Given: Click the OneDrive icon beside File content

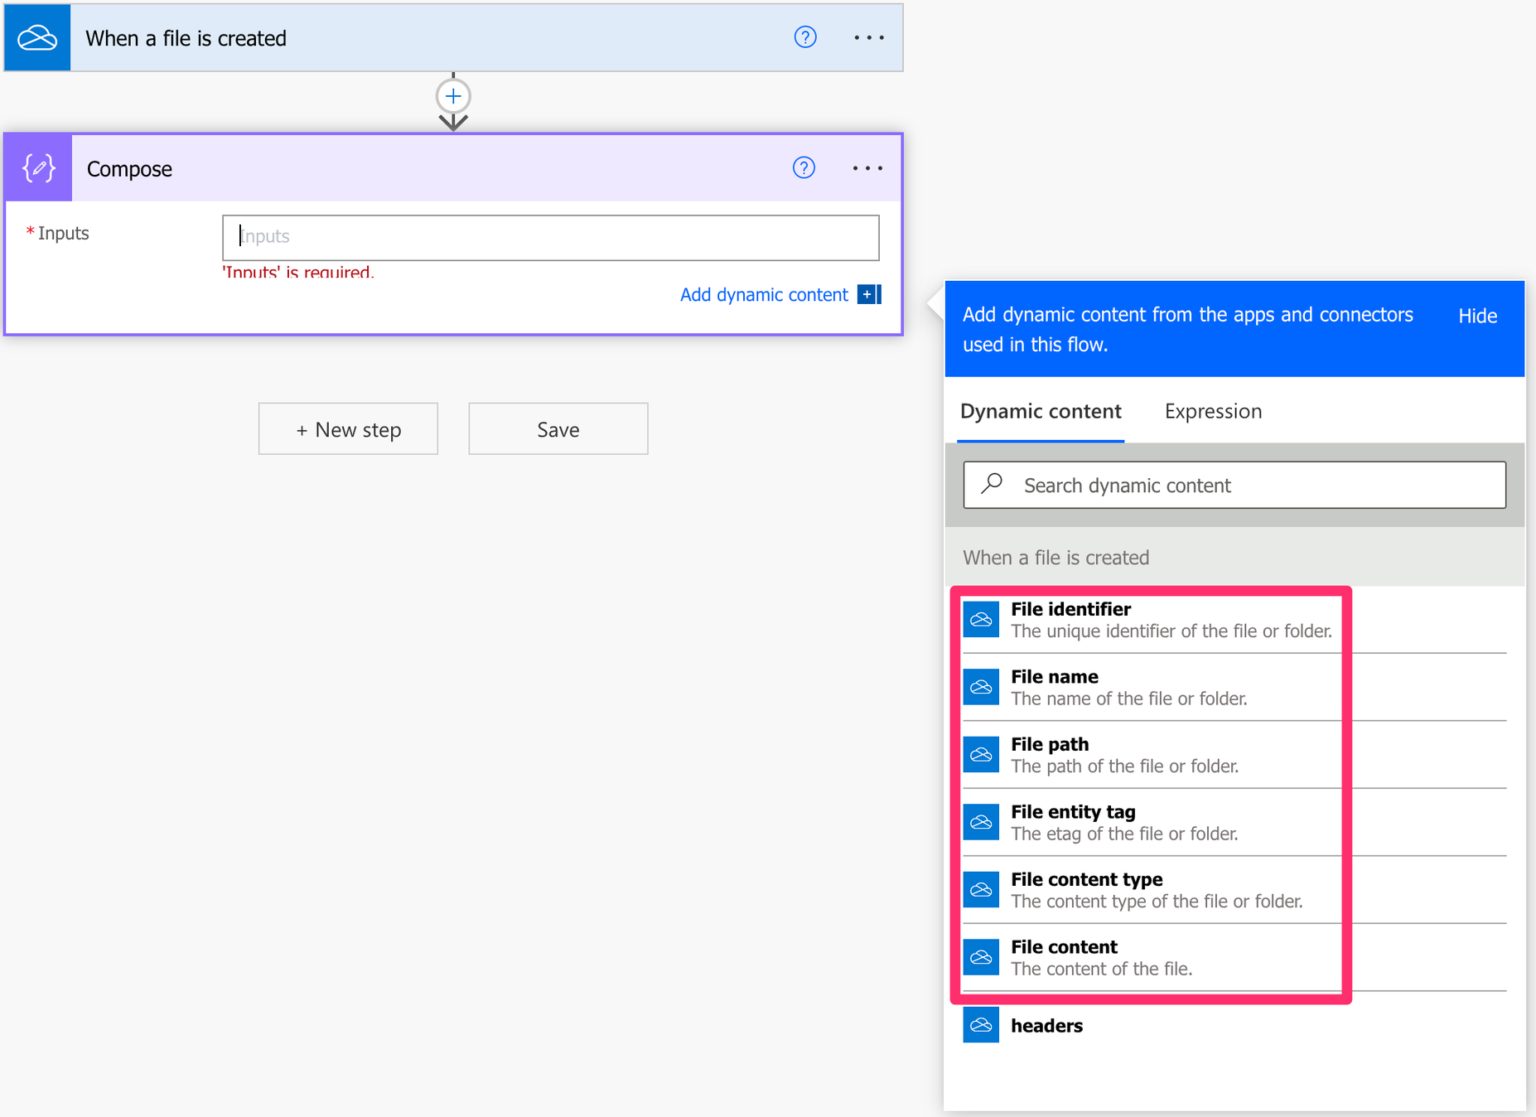Looking at the screenshot, I should pyautogui.click(x=981, y=956).
